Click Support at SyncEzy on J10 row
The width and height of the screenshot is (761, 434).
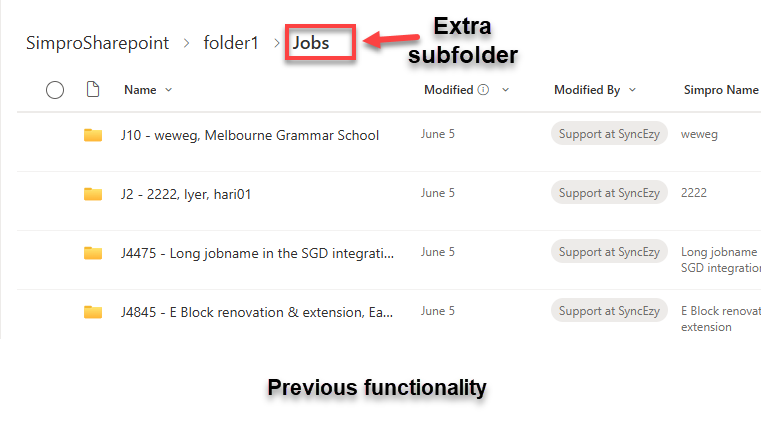coord(609,134)
